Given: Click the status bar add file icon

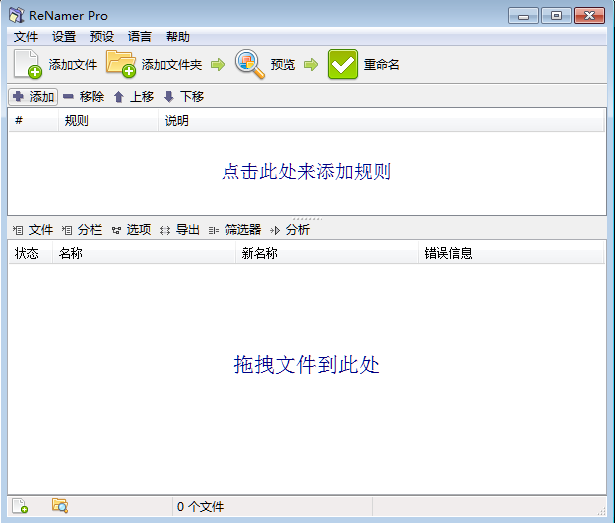Looking at the screenshot, I should tap(20, 507).
